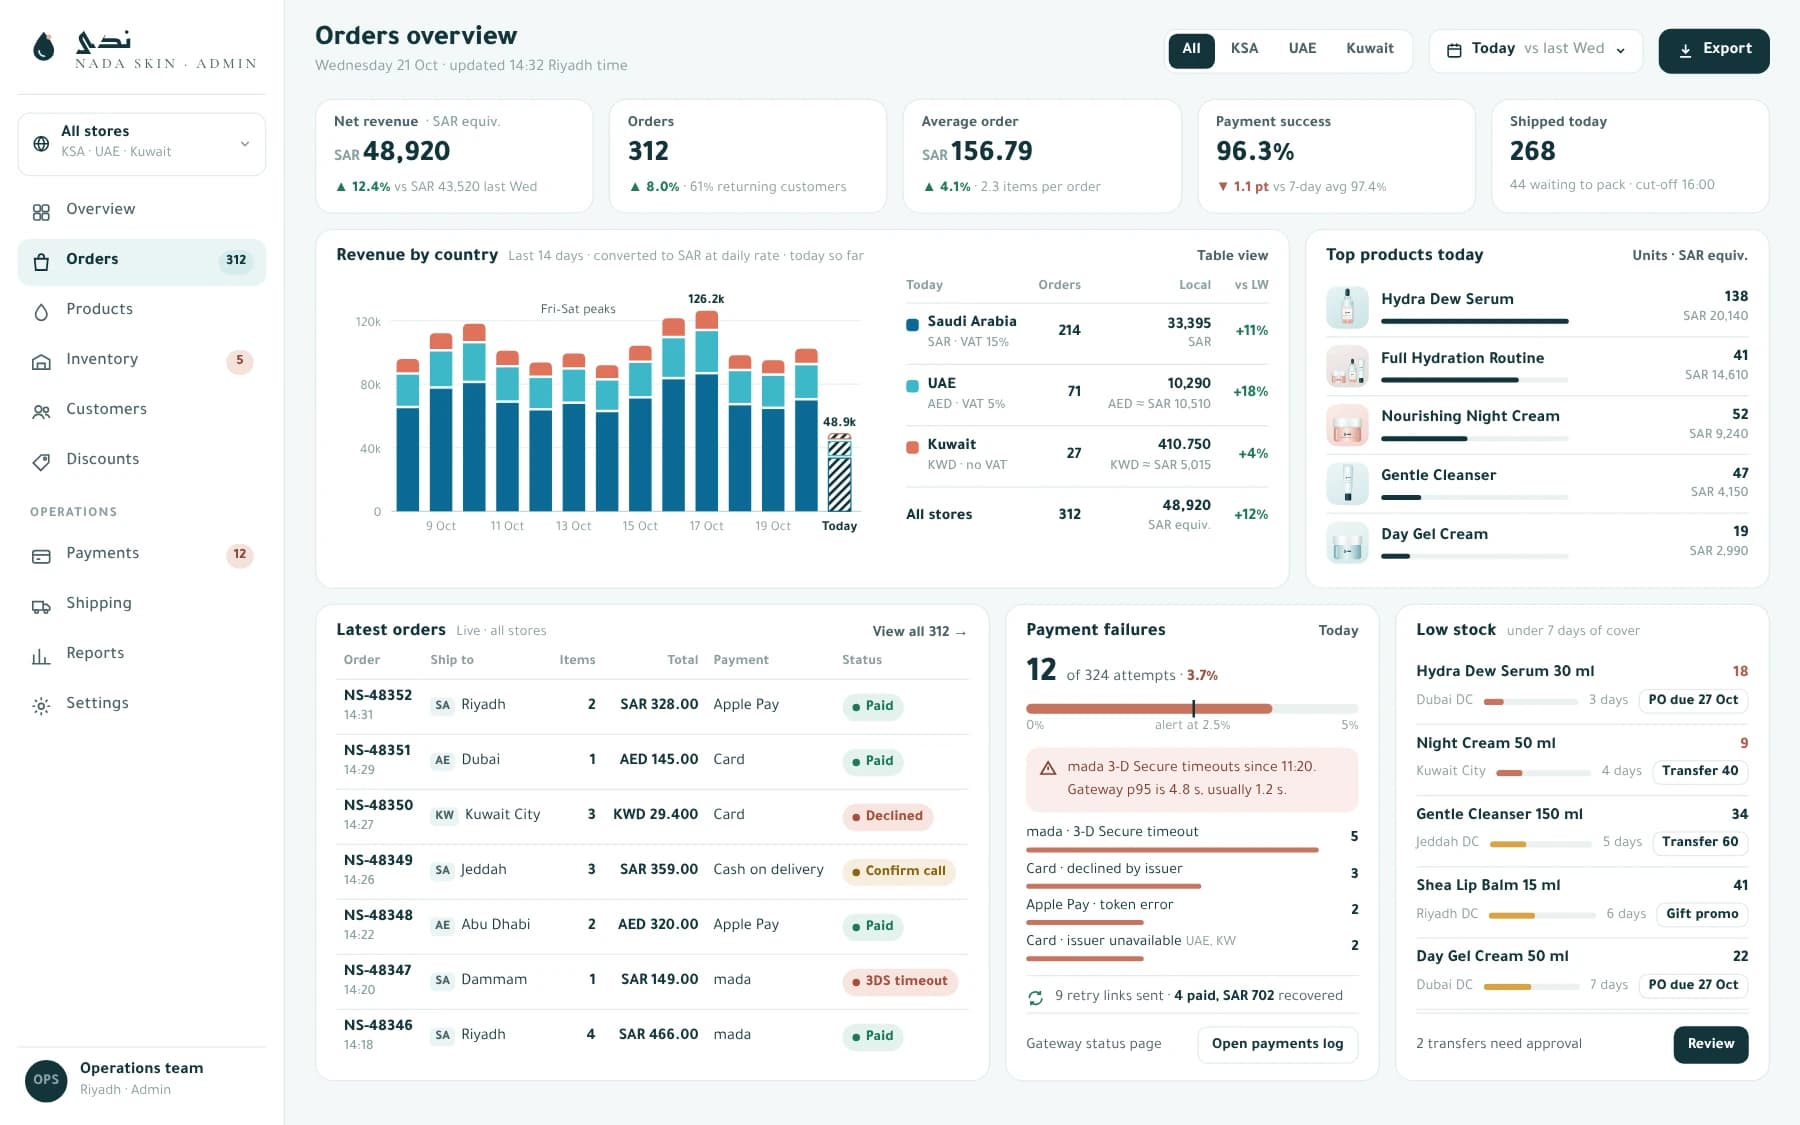
Task: Click the warning triangle in mada alert
Action: pos(1048,768)
